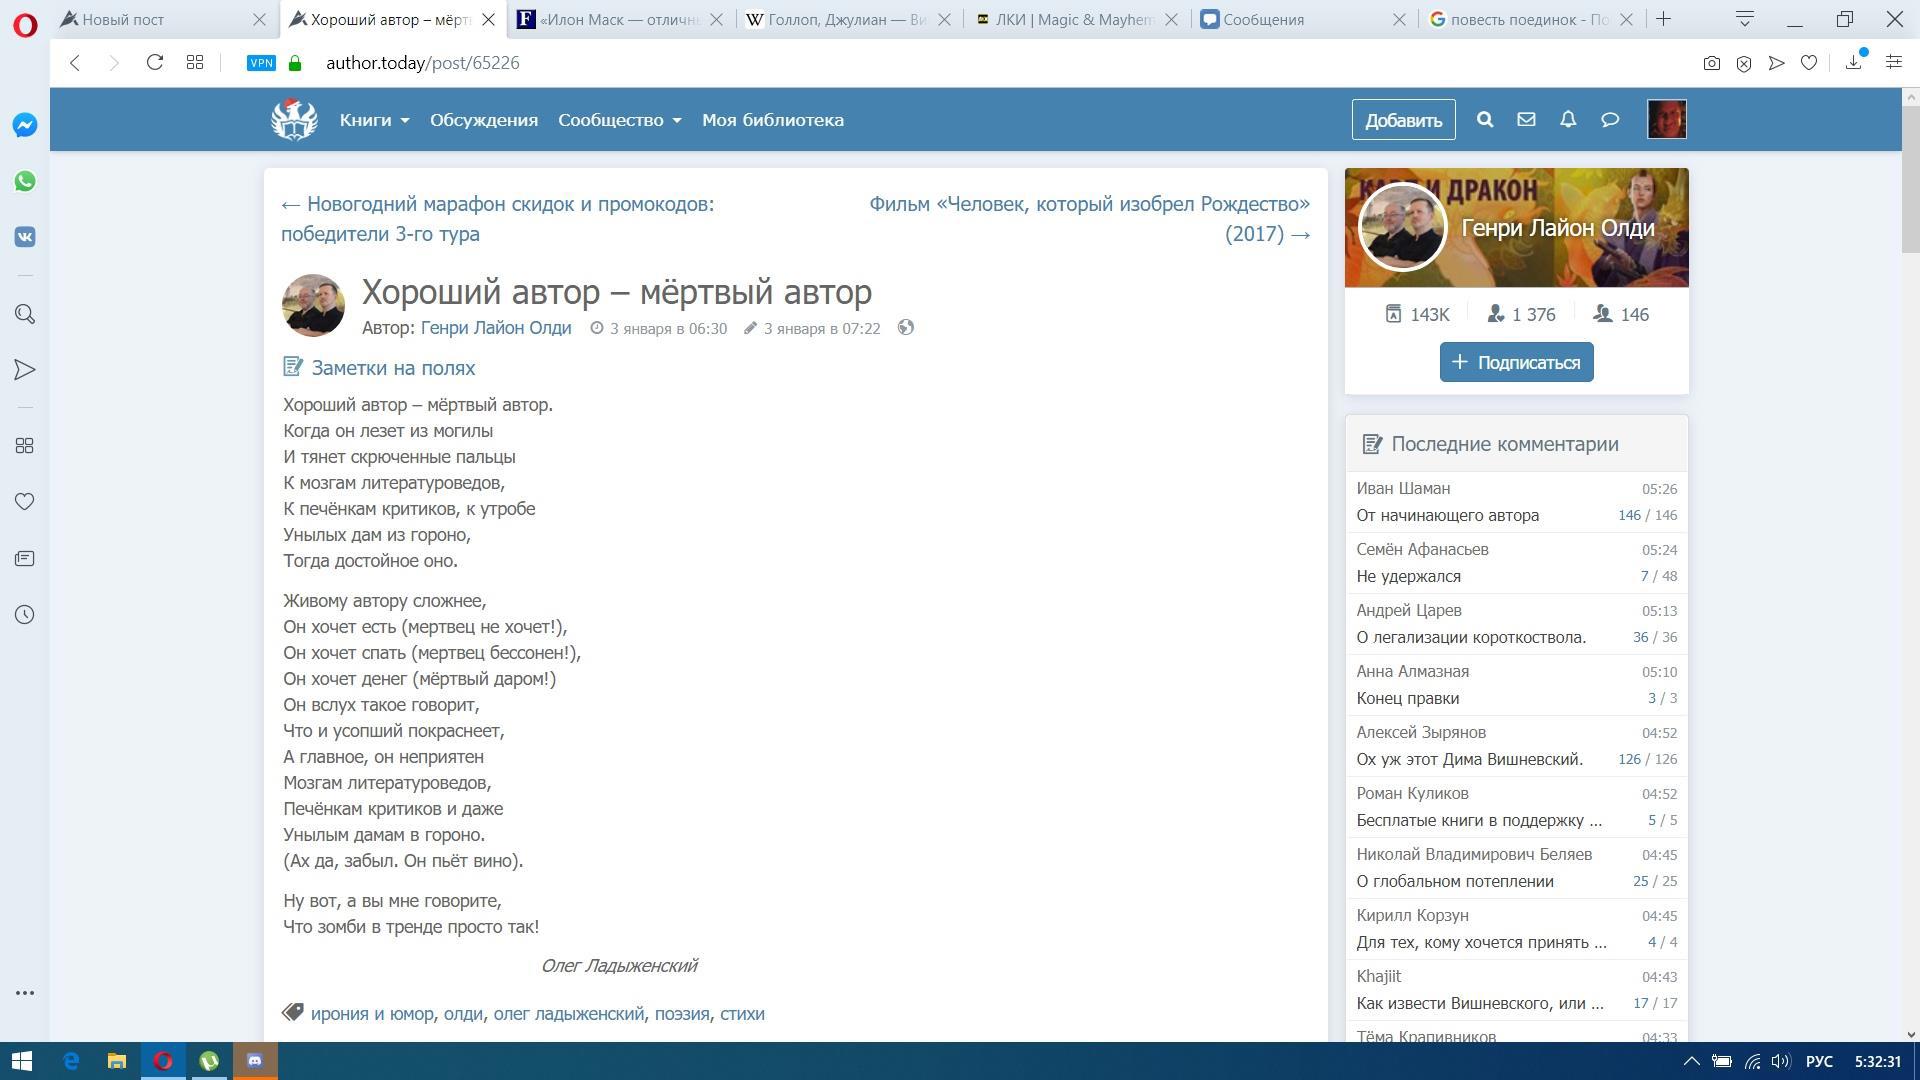Viewport: 1920px width, 1080px height.
Task: Toggle the VPN badge in address bar
Action: click(x=261, y=63)
